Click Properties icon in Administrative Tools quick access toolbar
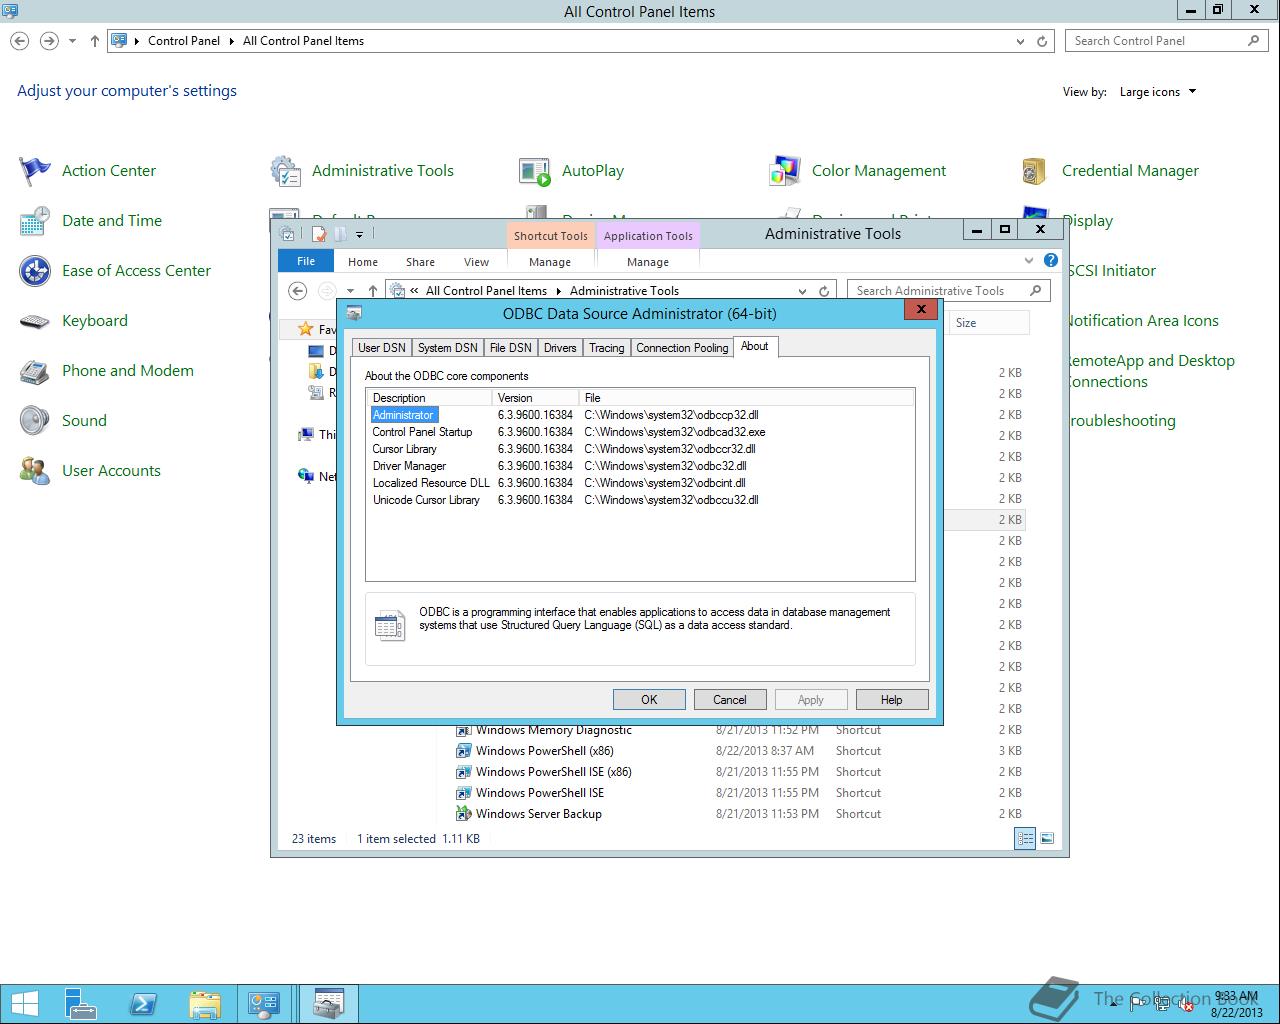 [319, 234]
